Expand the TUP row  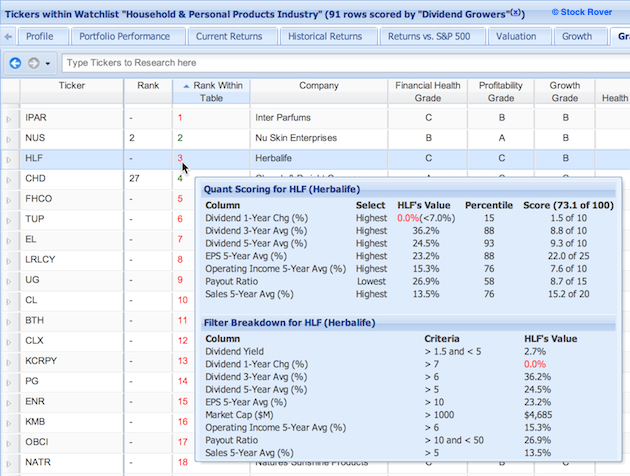[x=9, y=221]
